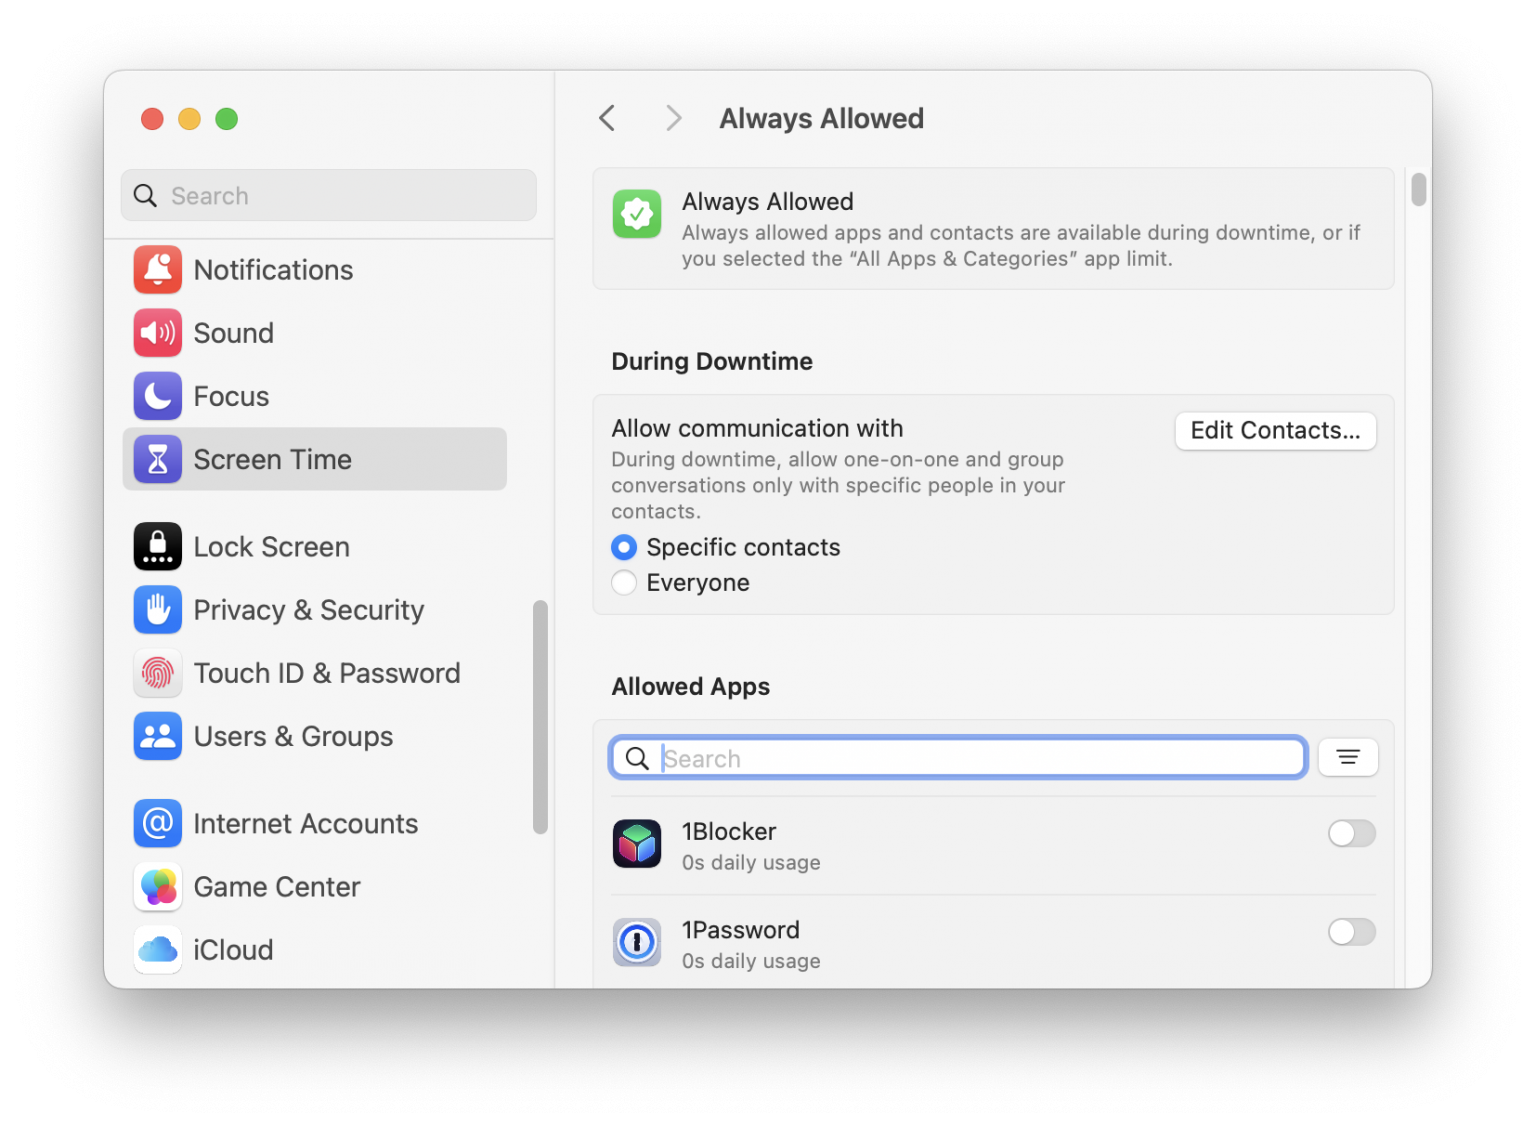Click inside the Allowed Apps search field
The image size is (1536, 1126).
[957, 757]
